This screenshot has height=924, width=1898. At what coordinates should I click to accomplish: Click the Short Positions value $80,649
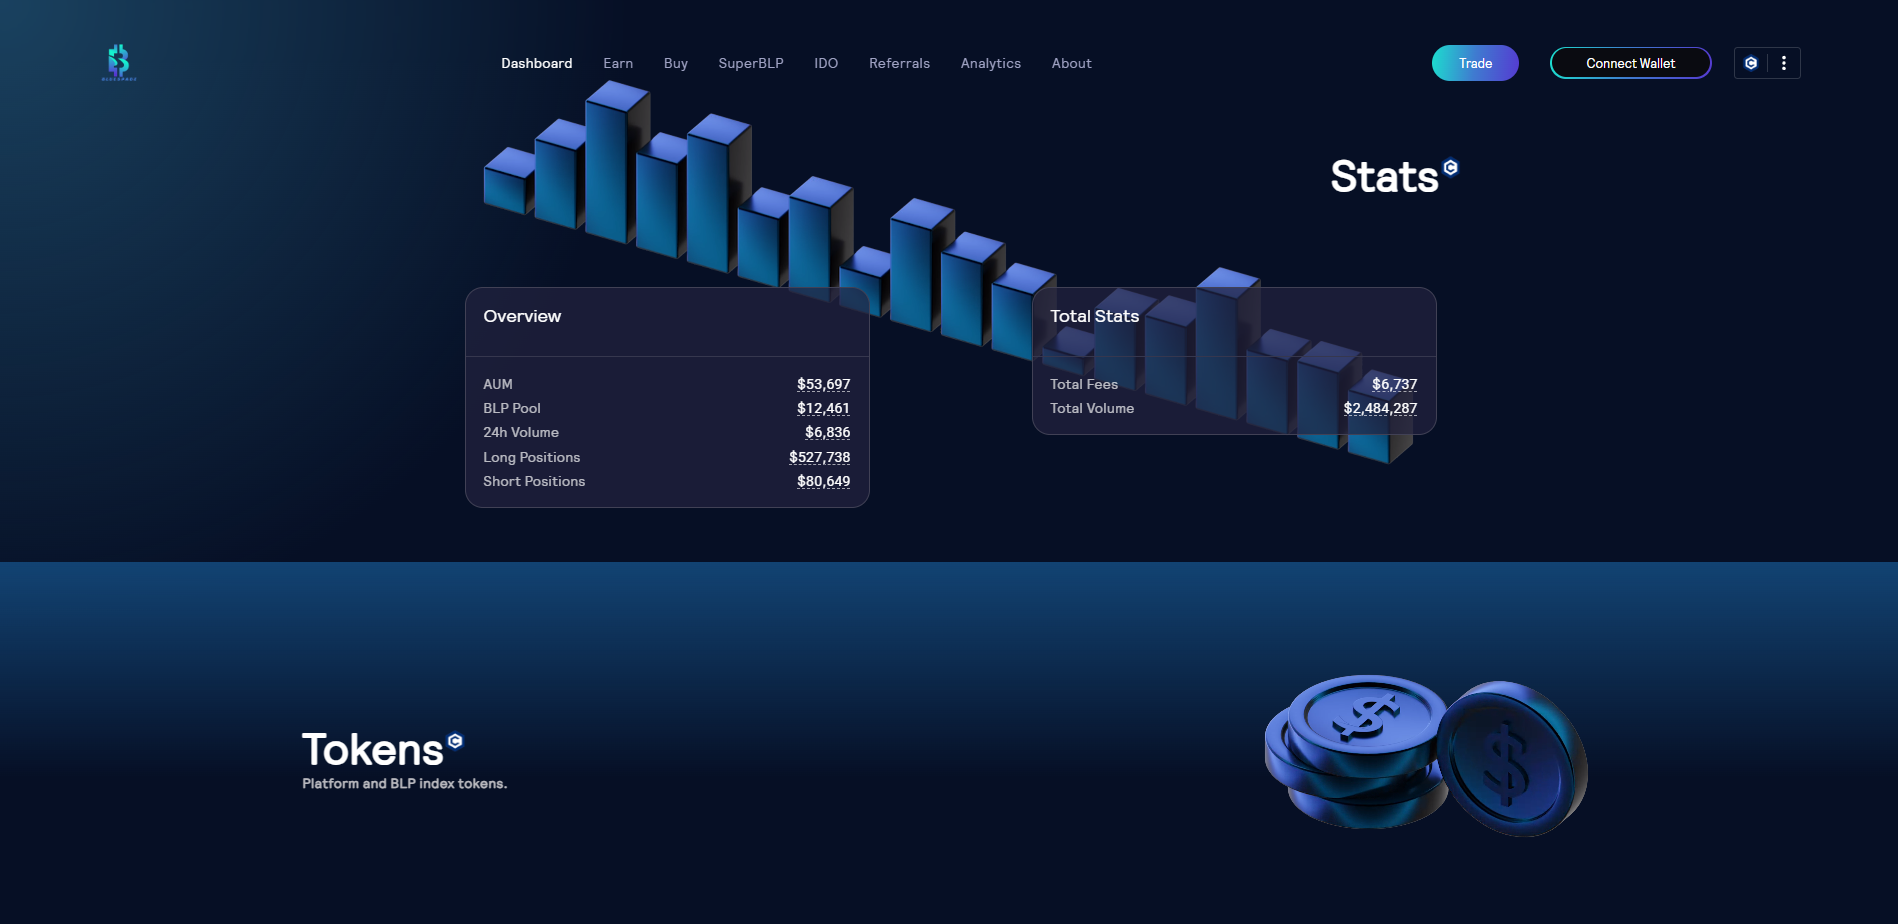[x=823, y=481]
